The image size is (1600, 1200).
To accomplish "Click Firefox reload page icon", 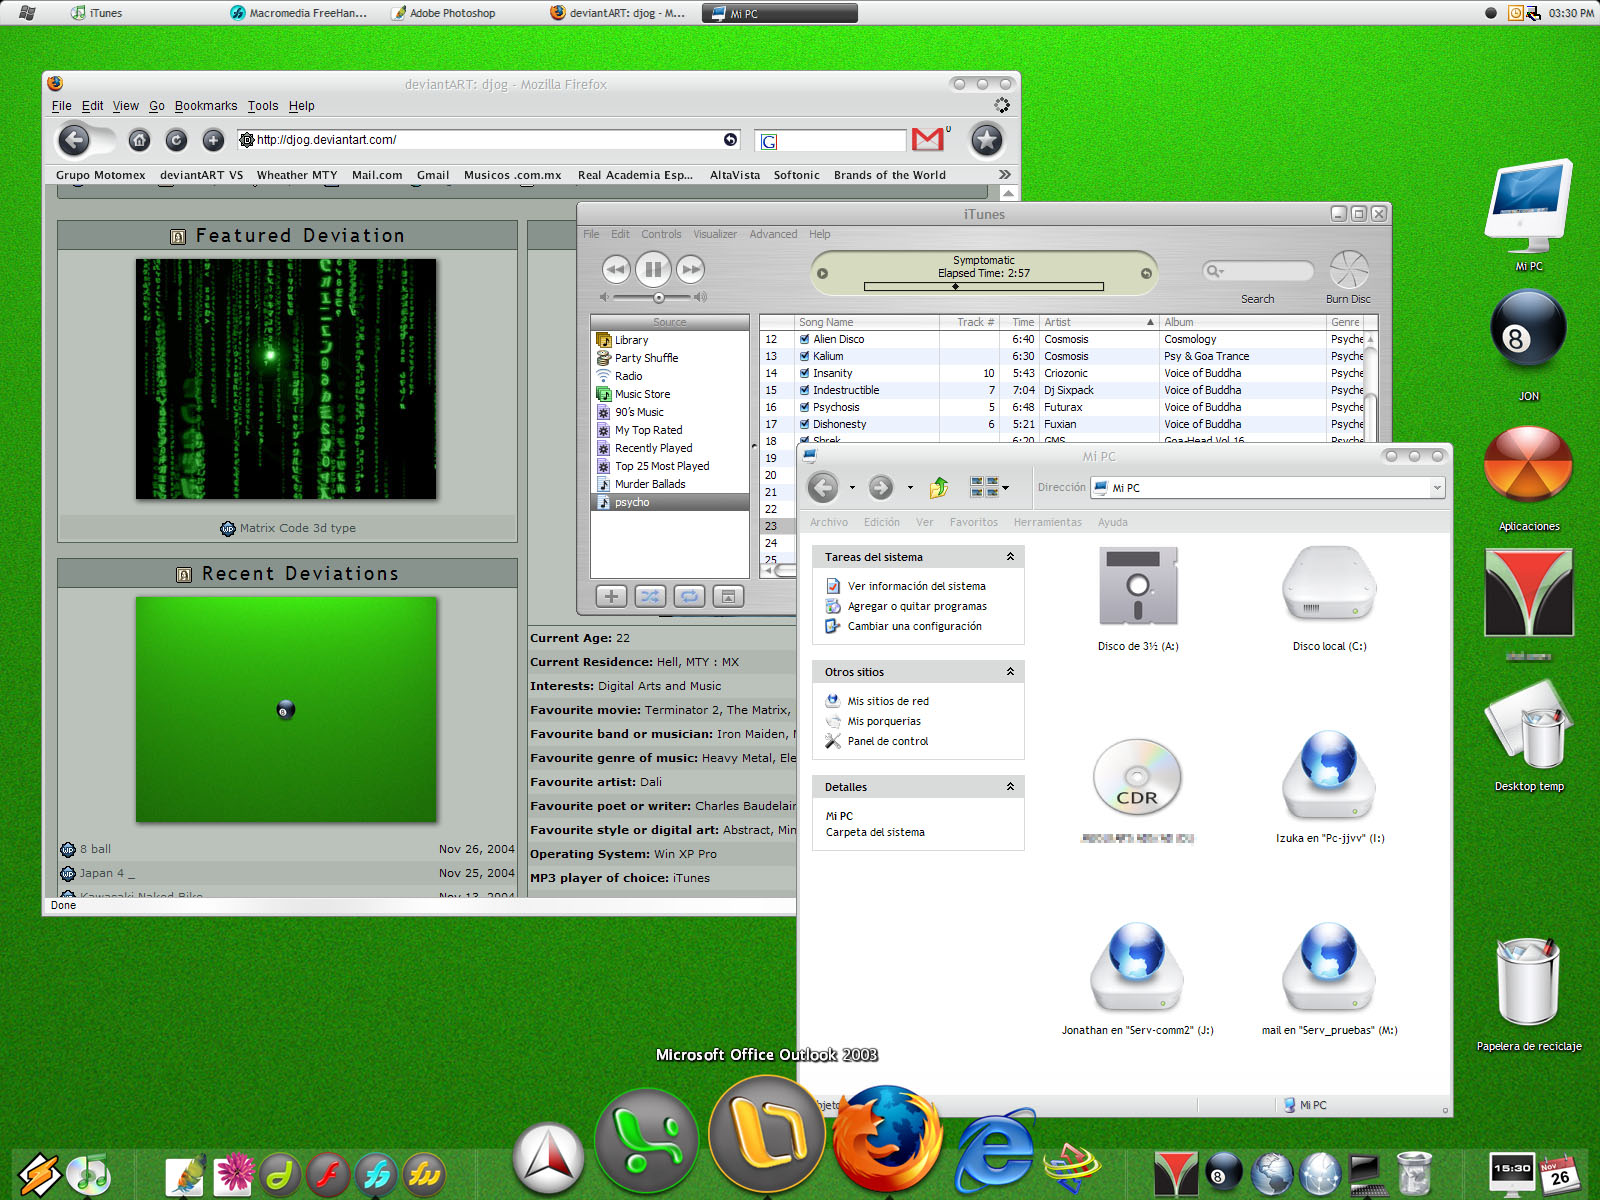I will click(x=176, y=140).
